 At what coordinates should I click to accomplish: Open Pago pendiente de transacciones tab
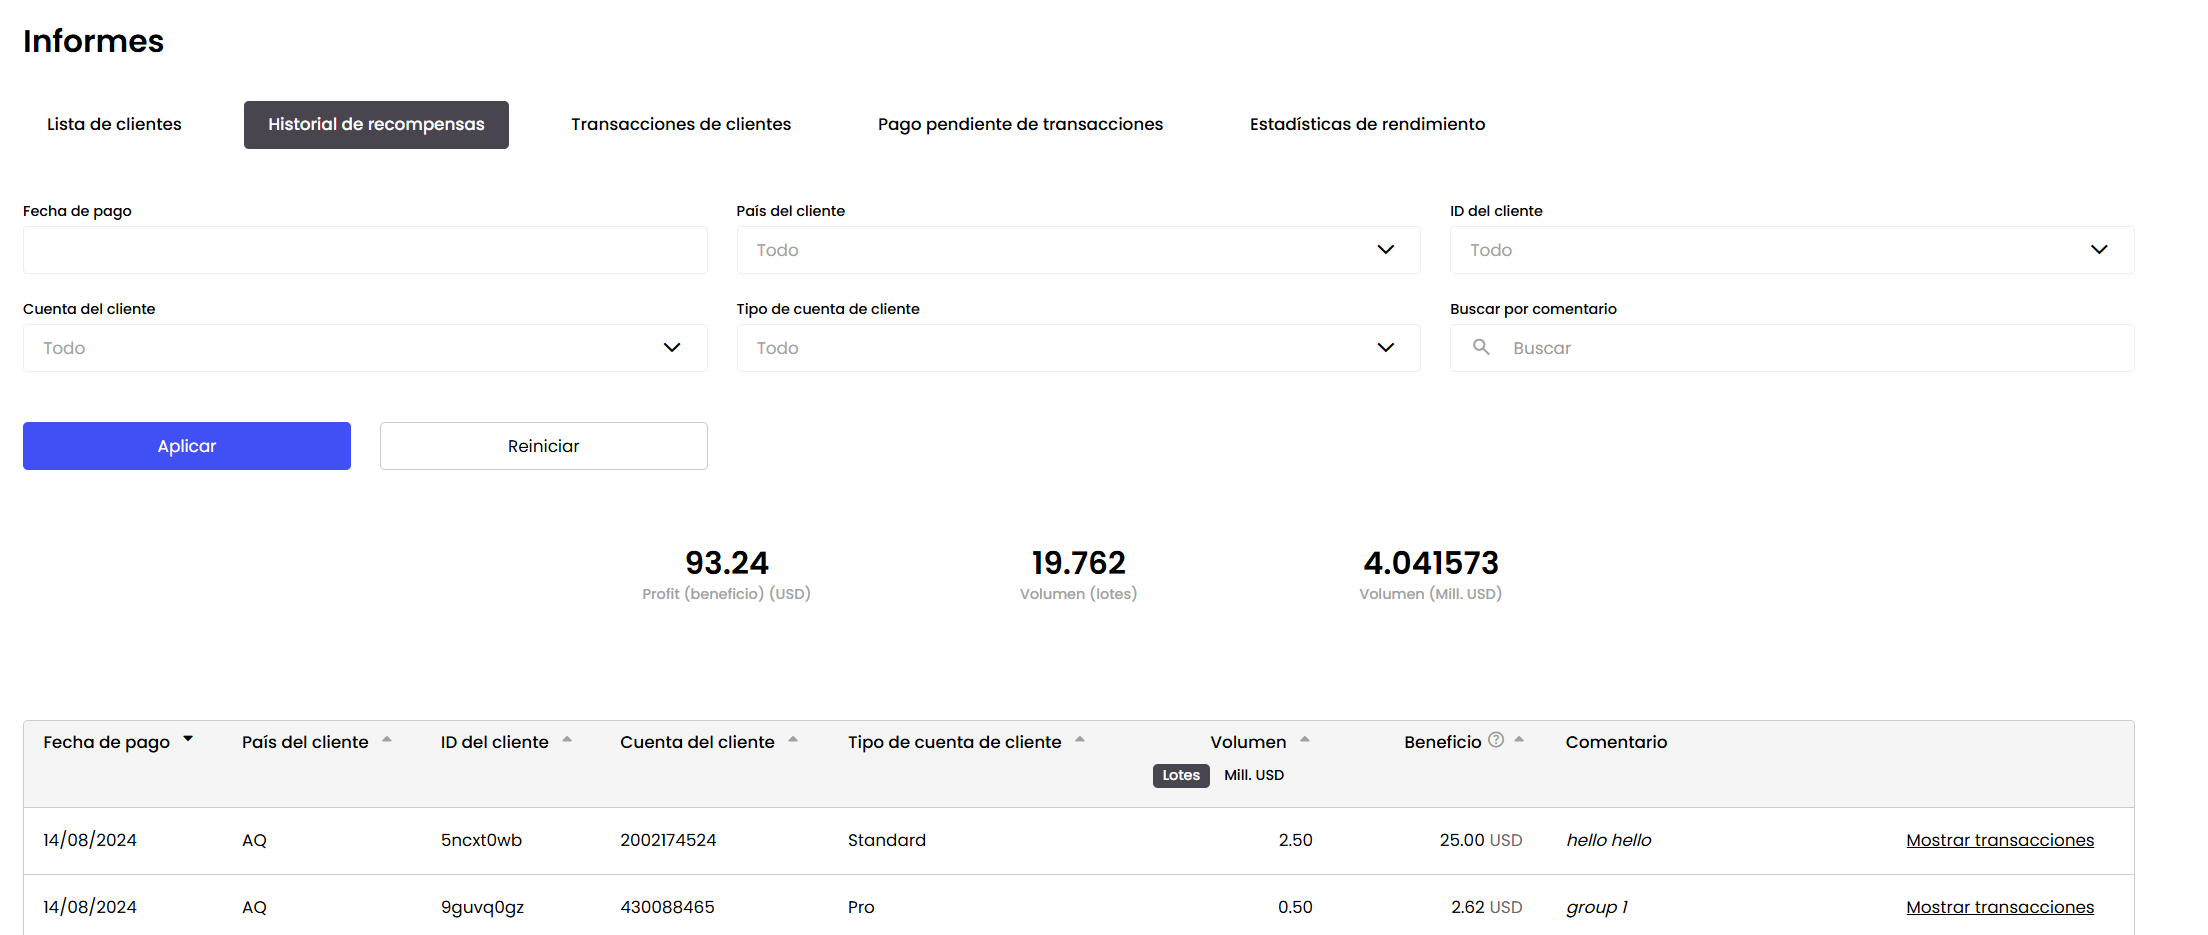point(1020,124)
